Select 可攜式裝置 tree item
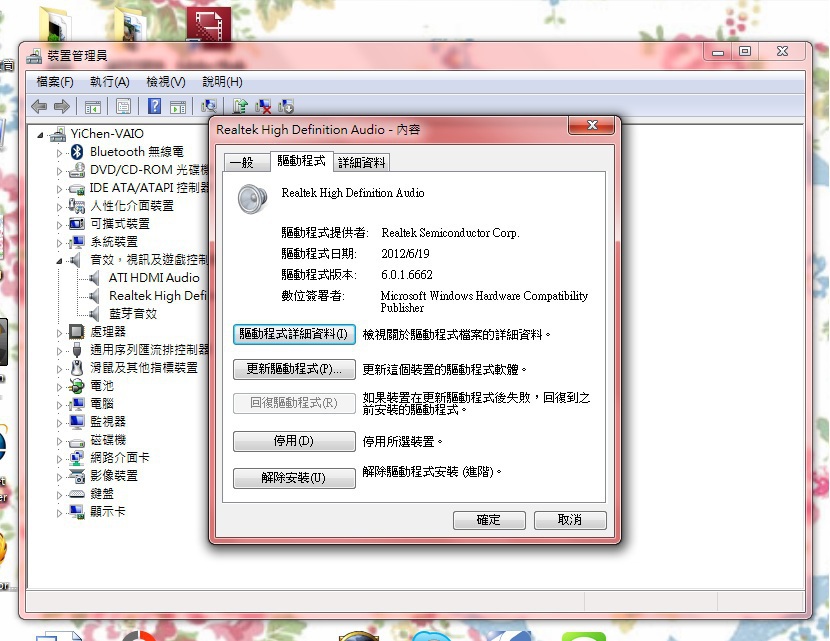Image resolution: width=830 pixels, height=641 pixels. pos(120,224)
